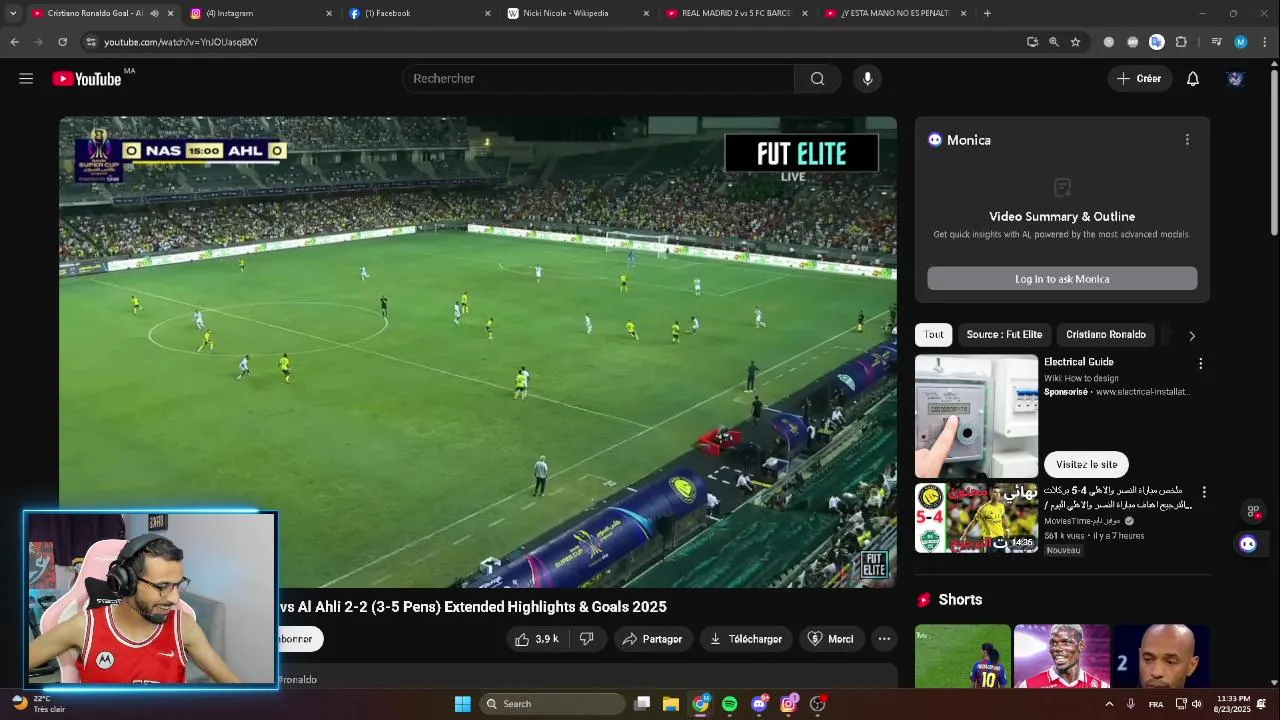The width and height of the screenshot is (1280, 720).
Task: Click Log in to ask Monica
Action: tap(1062, 279)
